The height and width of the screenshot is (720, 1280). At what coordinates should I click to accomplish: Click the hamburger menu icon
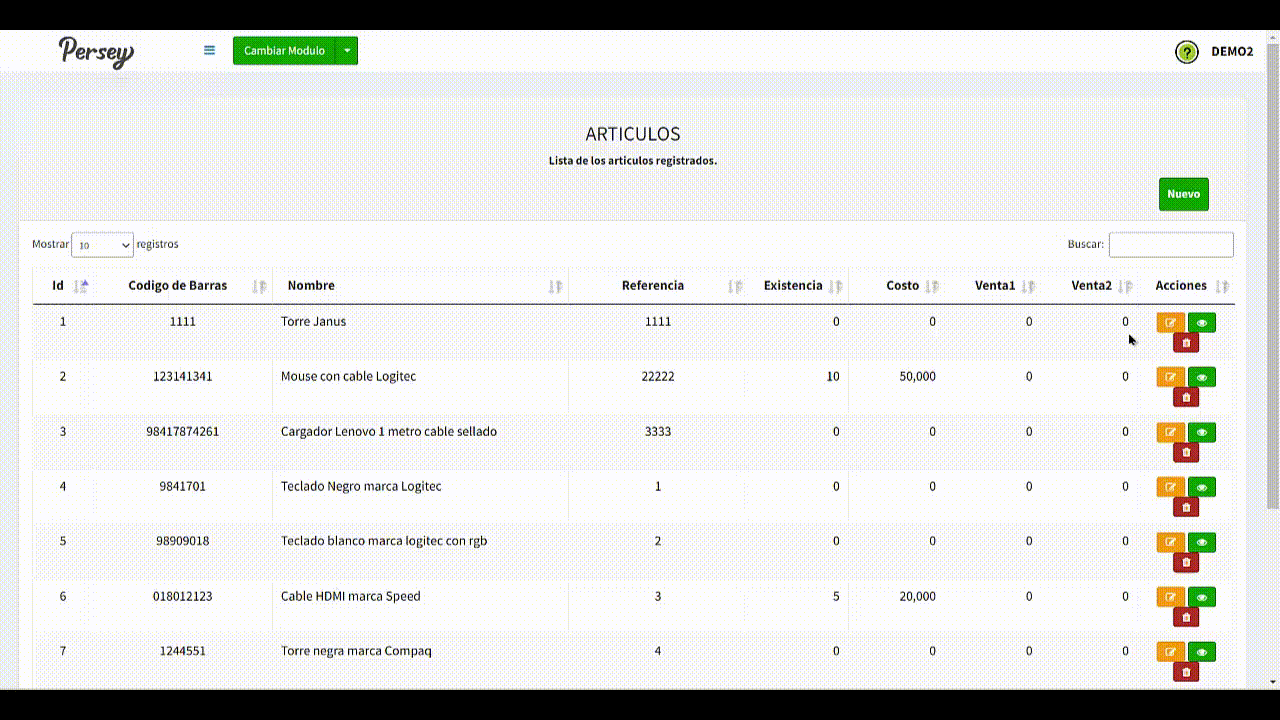click(209, 50)
